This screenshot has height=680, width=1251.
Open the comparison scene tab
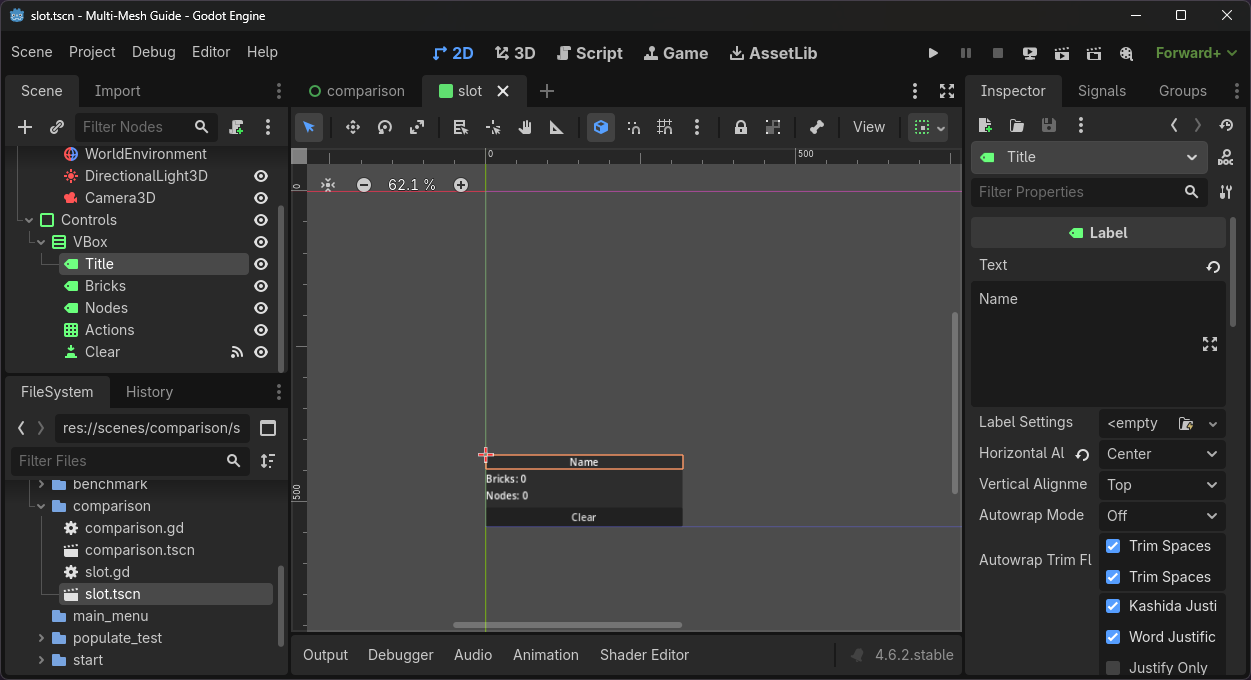356,91
